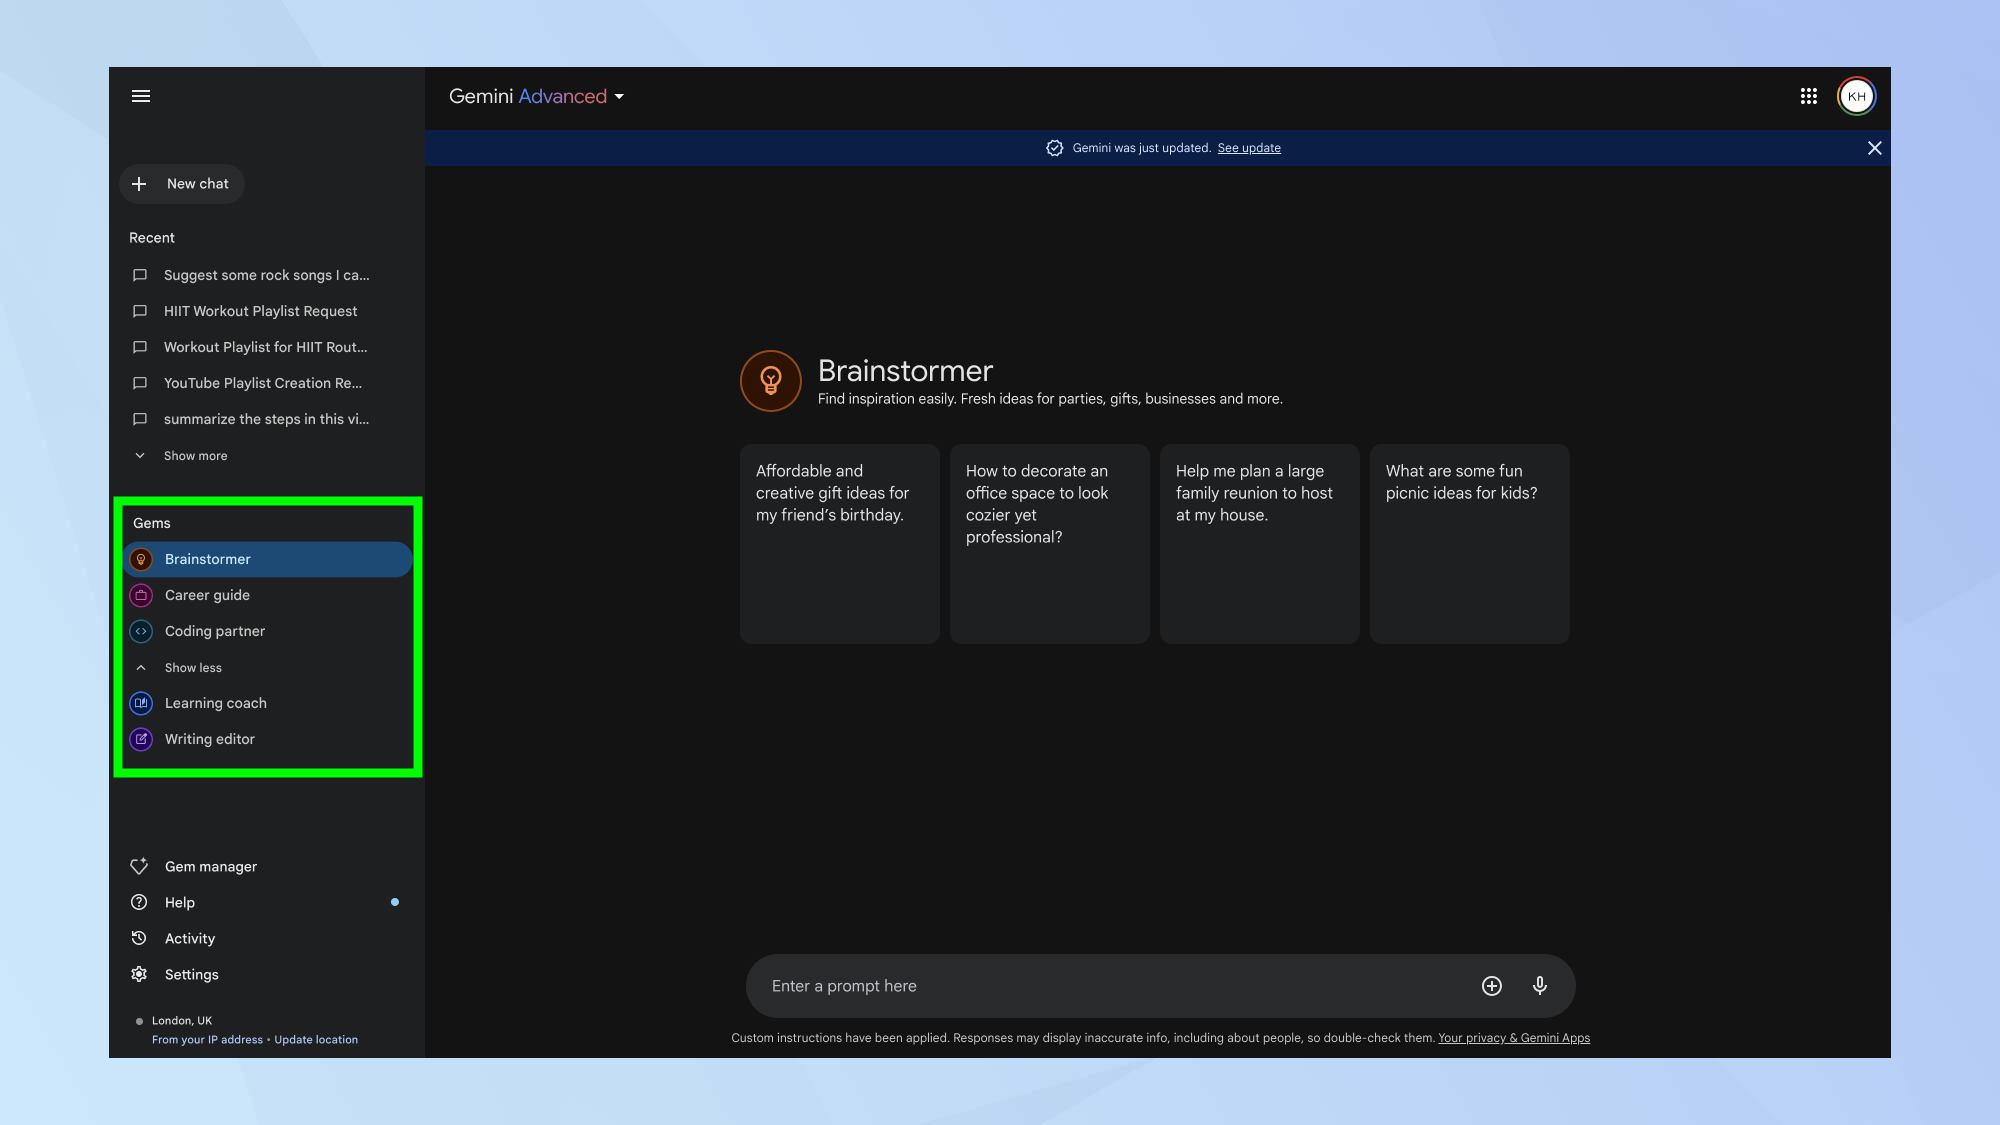Collapse the Gems section with Show less

coord(192,668)
